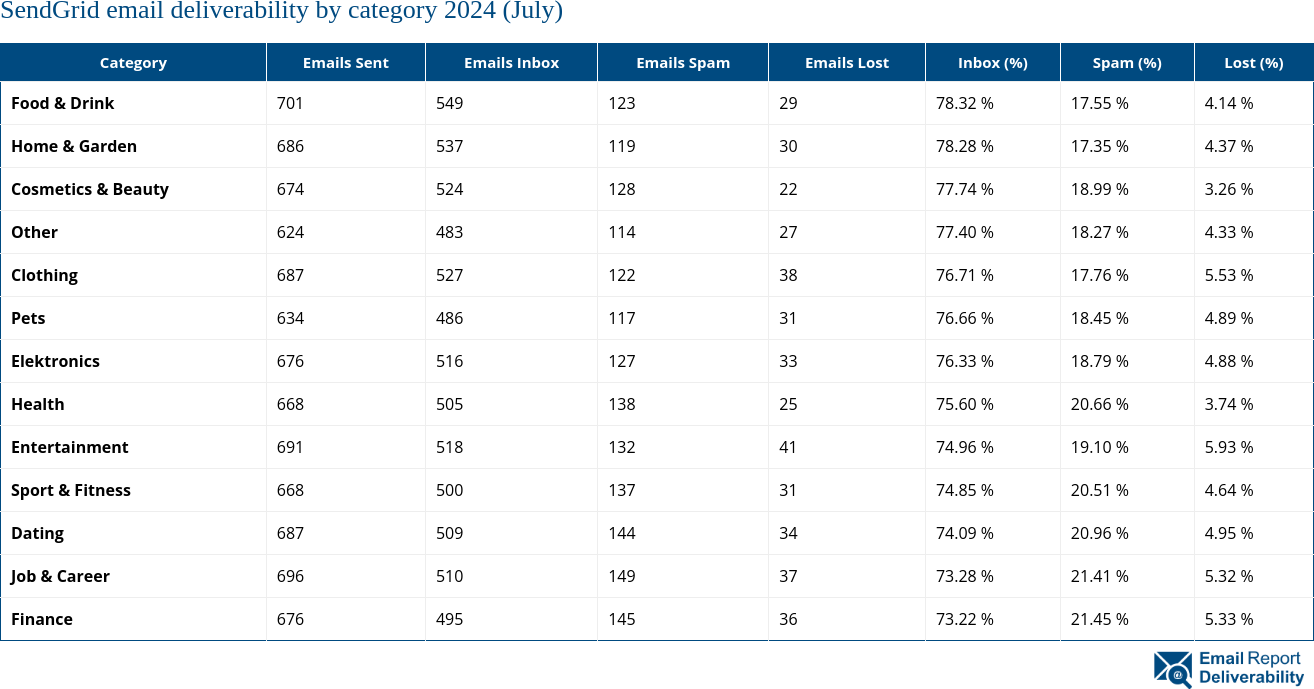Image resolution: width=1314 pixels, height=689 pixels.
Task: Click the 73.22 % inbox value
Action: (x=965, y=619)
